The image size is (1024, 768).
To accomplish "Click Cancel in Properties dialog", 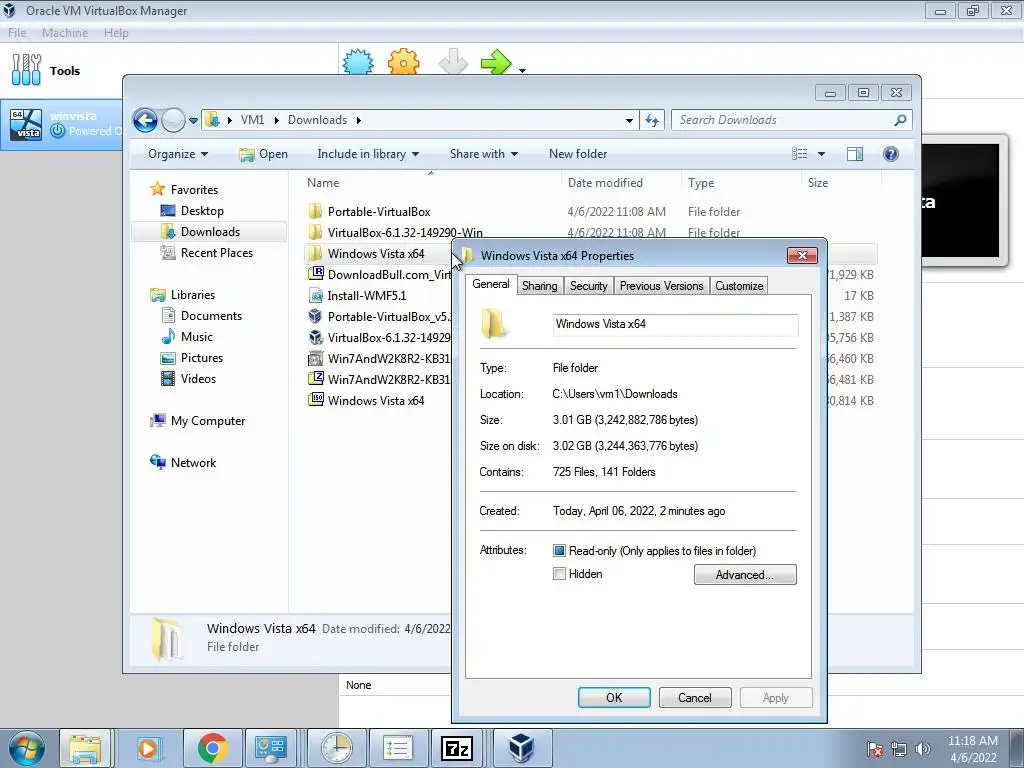I will point(695,697).
